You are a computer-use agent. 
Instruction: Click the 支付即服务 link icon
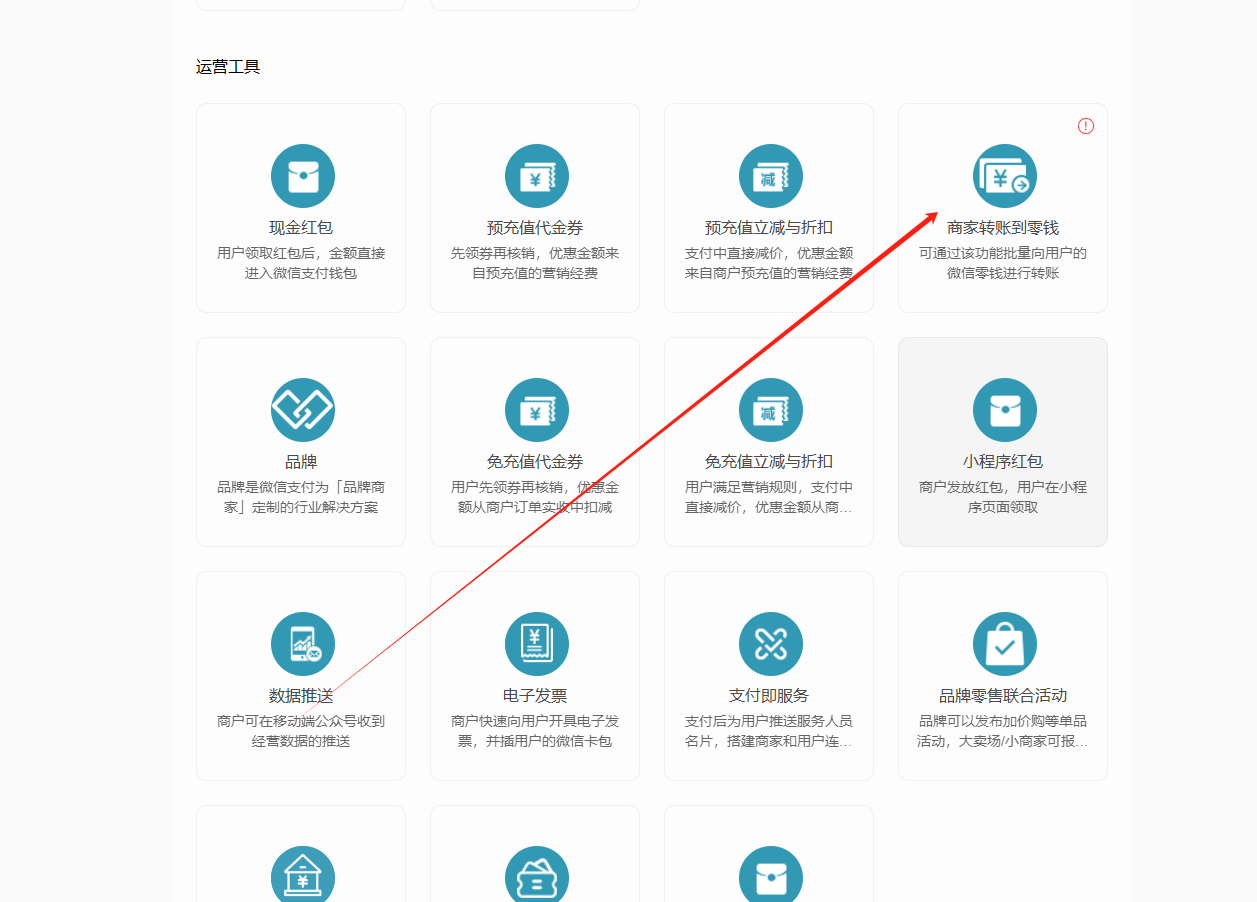(770, 644)
